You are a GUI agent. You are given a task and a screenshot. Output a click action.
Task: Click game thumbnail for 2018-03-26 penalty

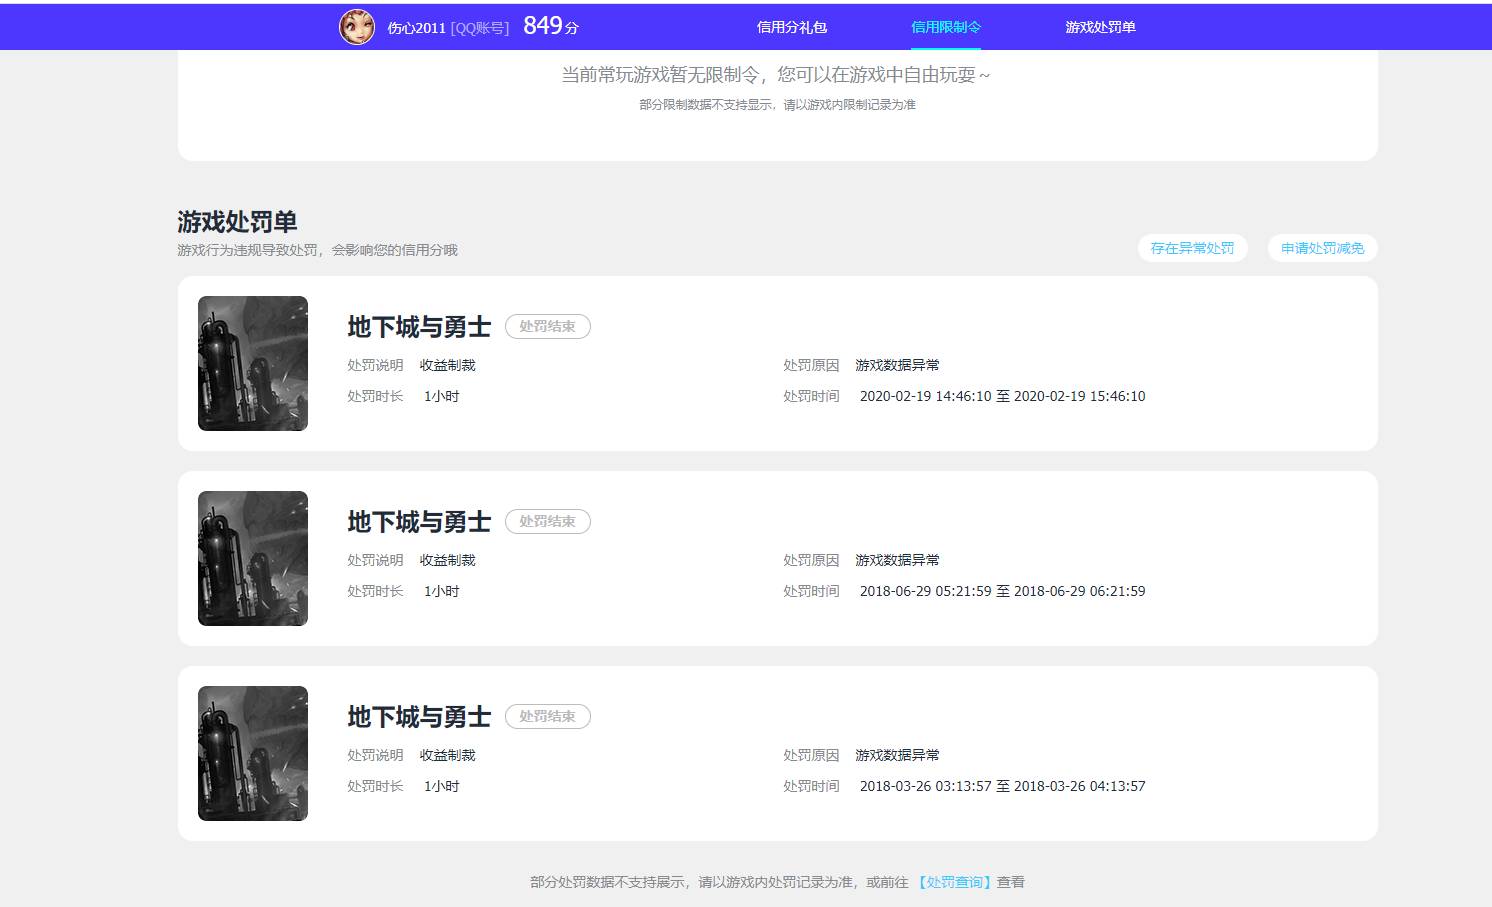pos(253,753)
